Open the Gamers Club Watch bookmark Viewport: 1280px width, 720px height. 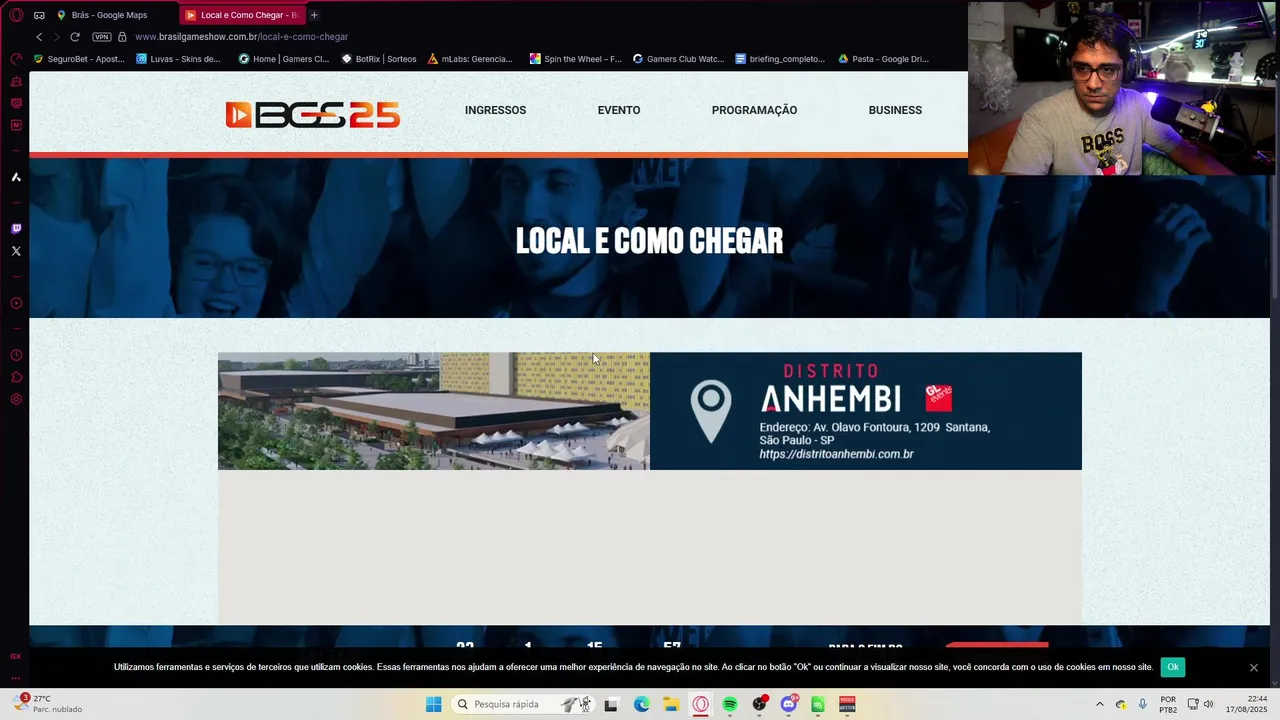678,59
